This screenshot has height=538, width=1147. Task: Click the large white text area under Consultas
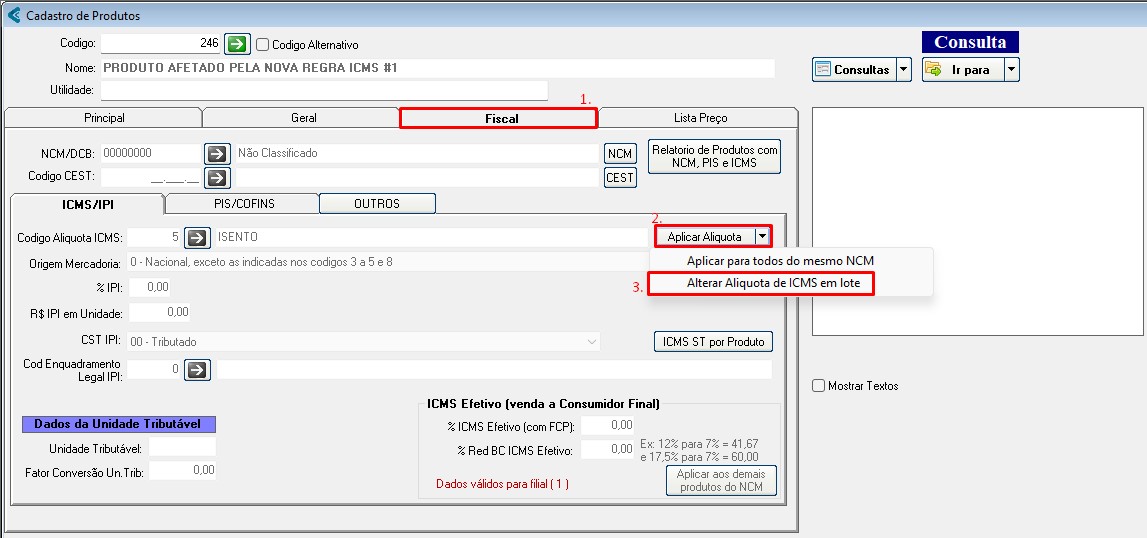[977, 222]
